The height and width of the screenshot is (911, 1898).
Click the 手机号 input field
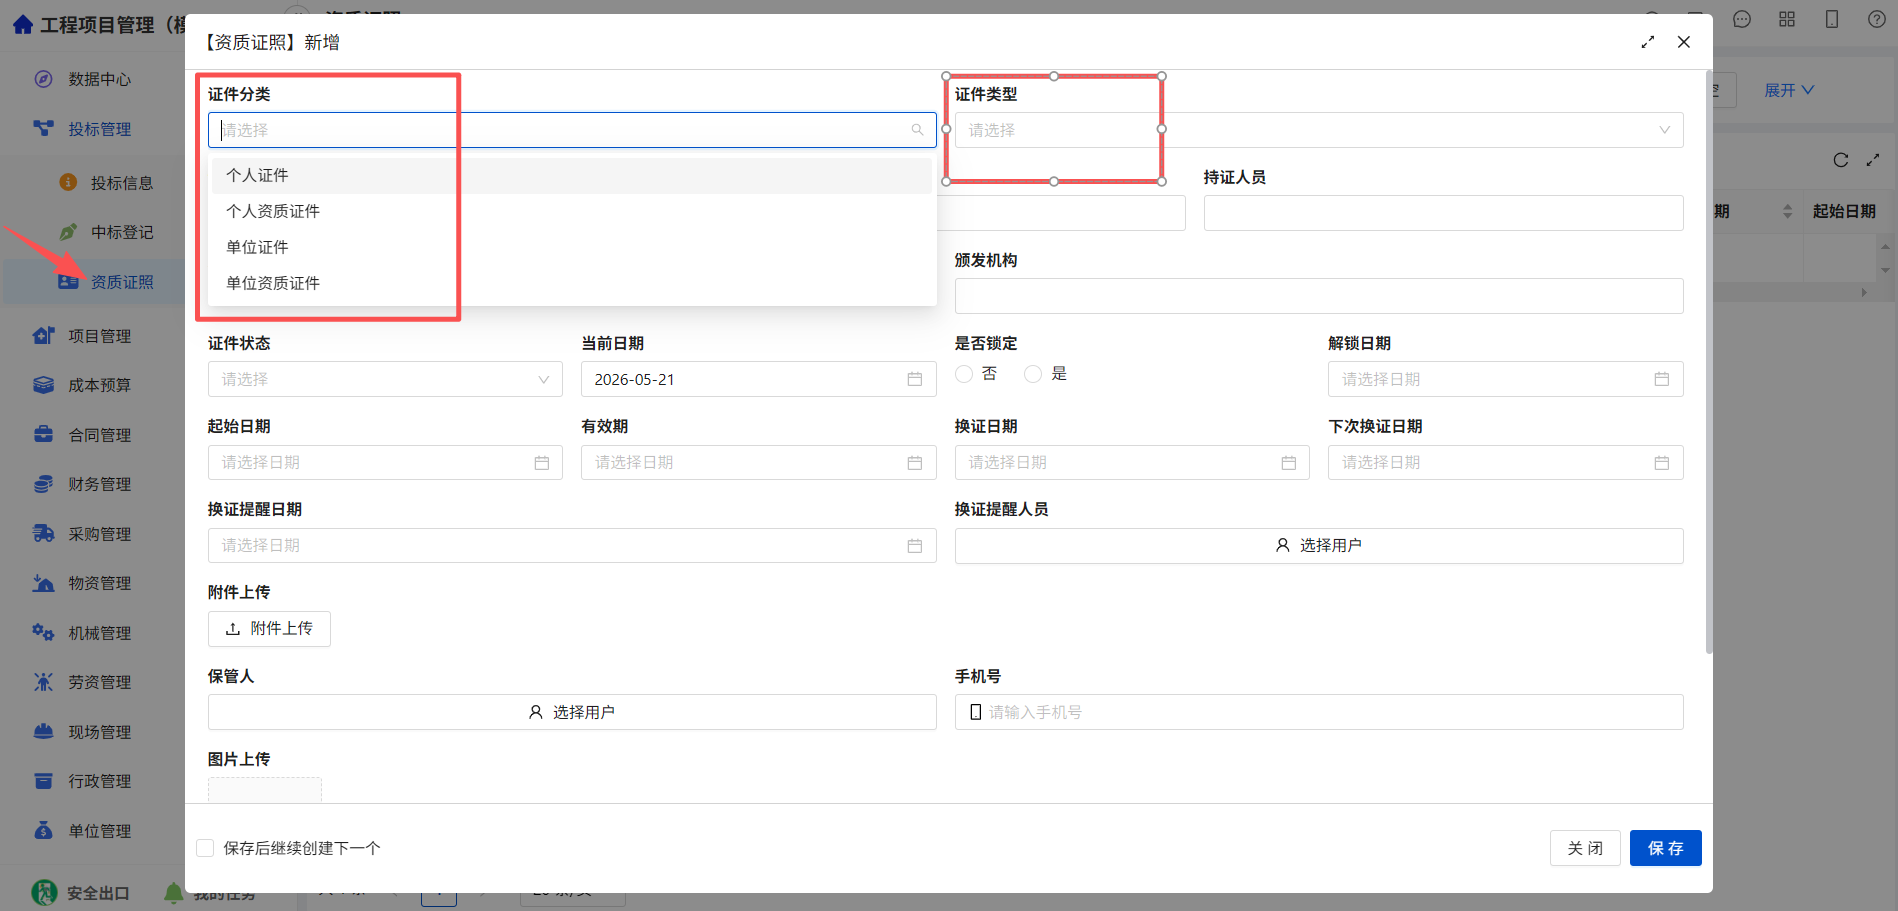coord(1318,712)
